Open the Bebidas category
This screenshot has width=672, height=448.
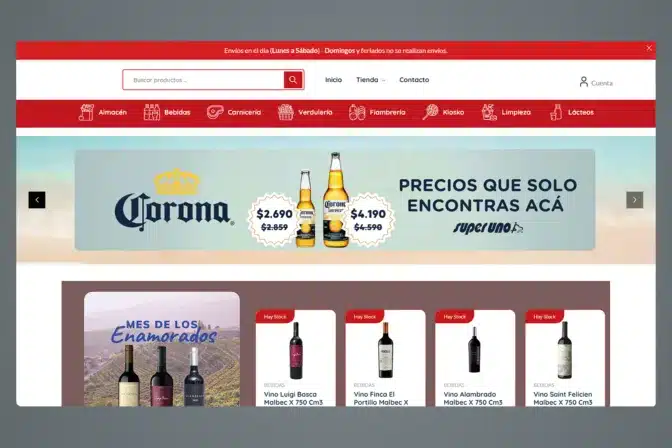click(x=177, y=112)
